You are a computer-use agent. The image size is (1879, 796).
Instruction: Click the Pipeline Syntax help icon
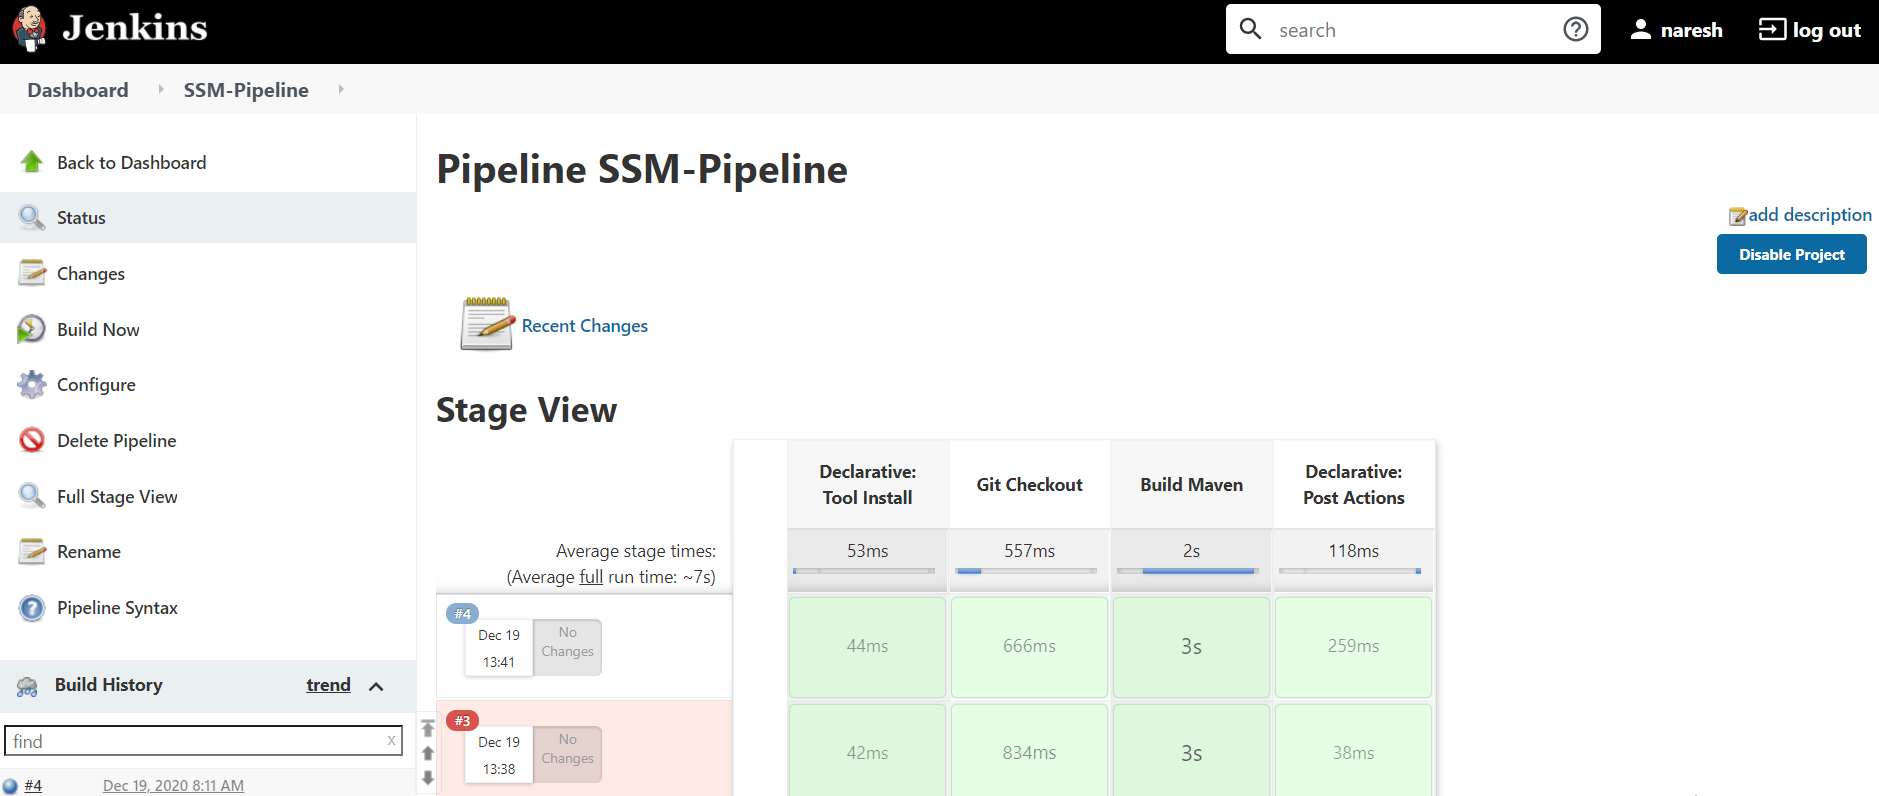(32, 608)
